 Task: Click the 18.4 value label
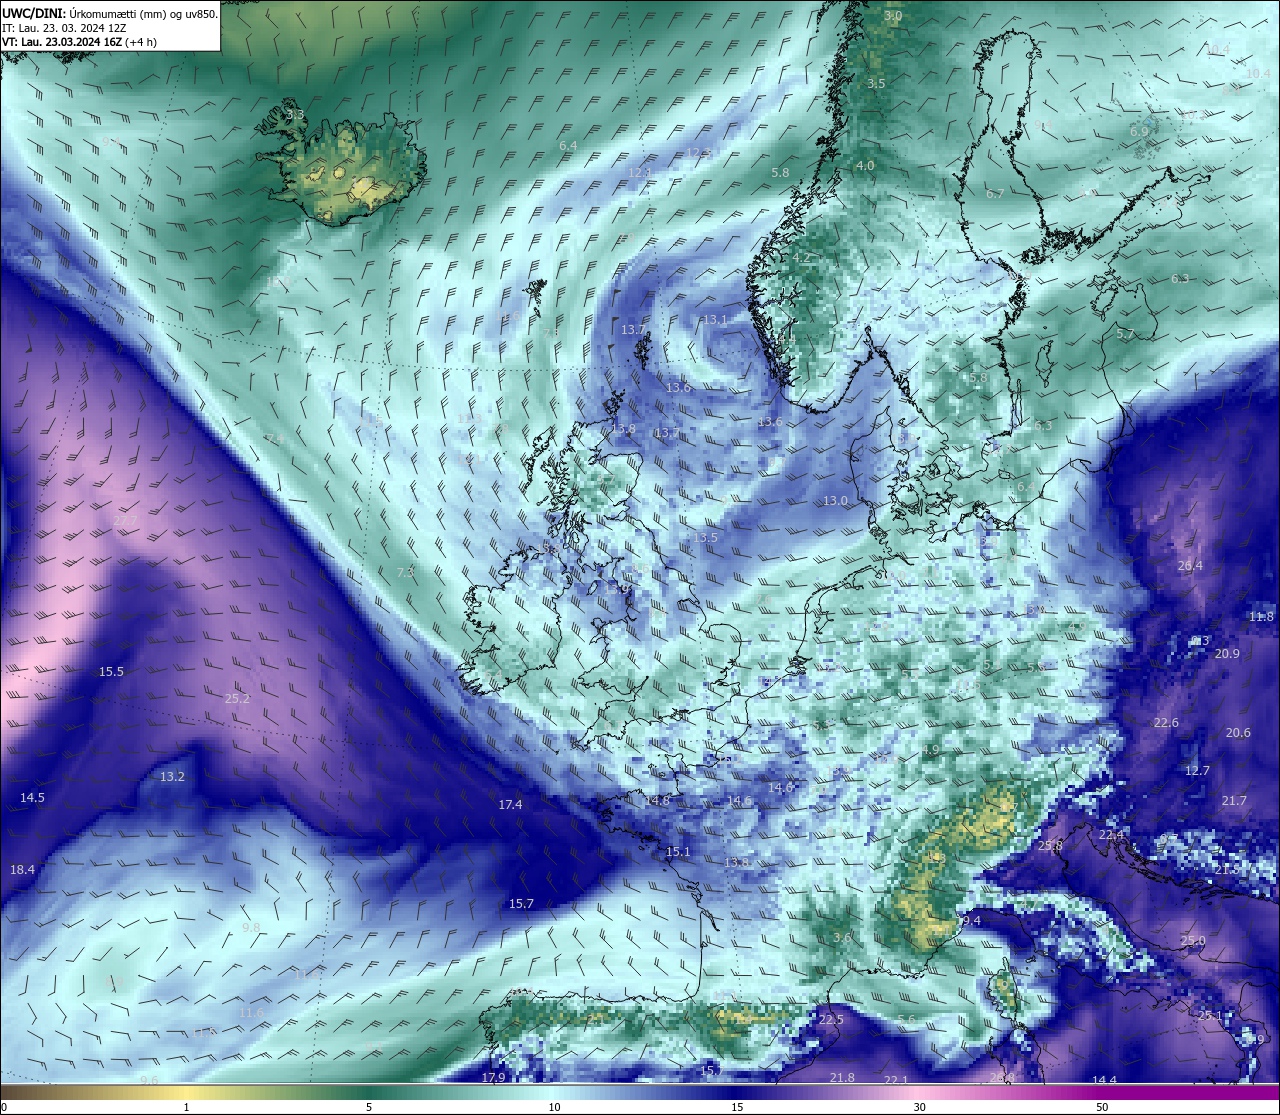22,869
